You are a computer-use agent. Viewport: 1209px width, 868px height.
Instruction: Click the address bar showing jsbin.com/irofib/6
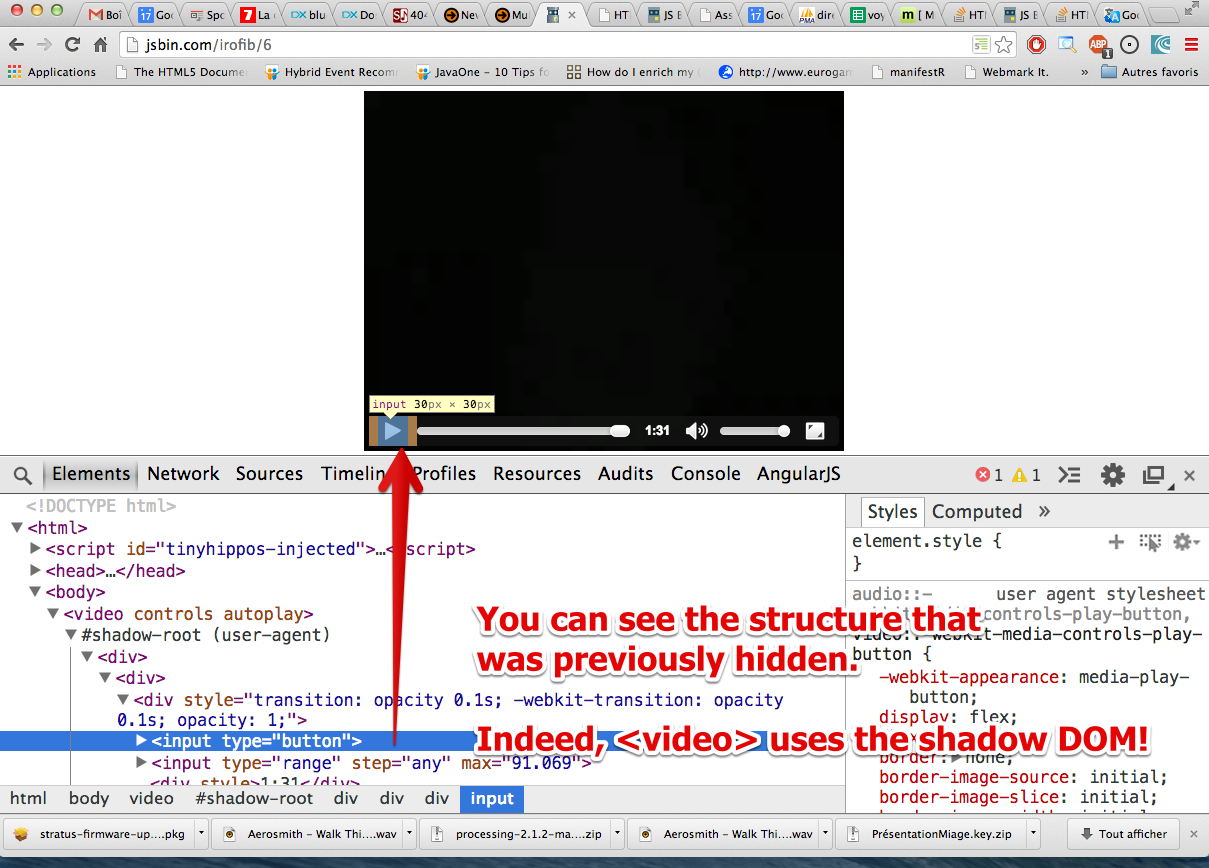[x=300, y=44]
